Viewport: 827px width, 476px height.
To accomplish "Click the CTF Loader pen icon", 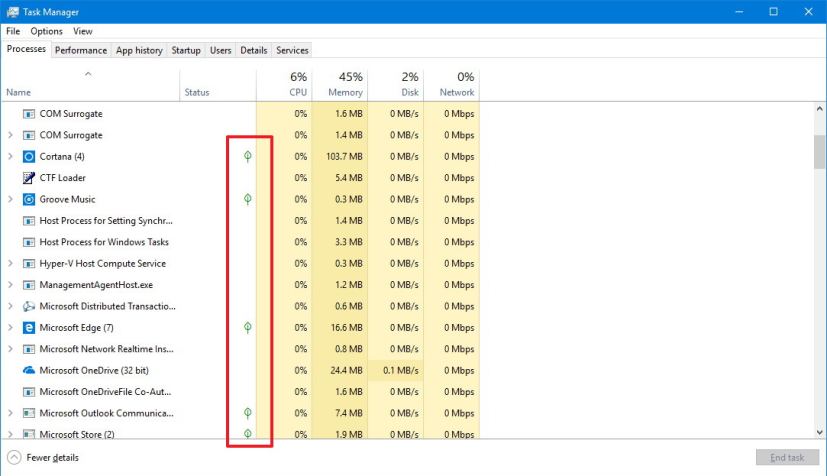I will point(29,178).
